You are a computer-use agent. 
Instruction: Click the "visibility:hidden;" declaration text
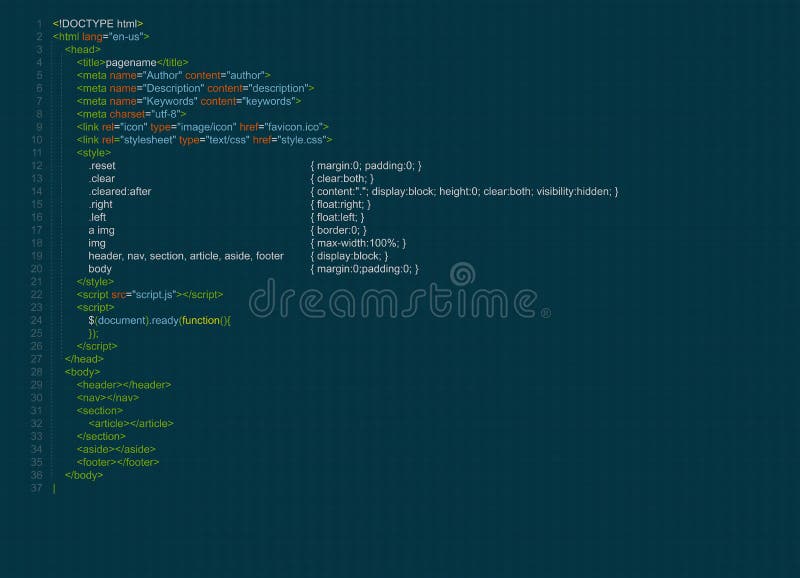[x=574, y=192]
